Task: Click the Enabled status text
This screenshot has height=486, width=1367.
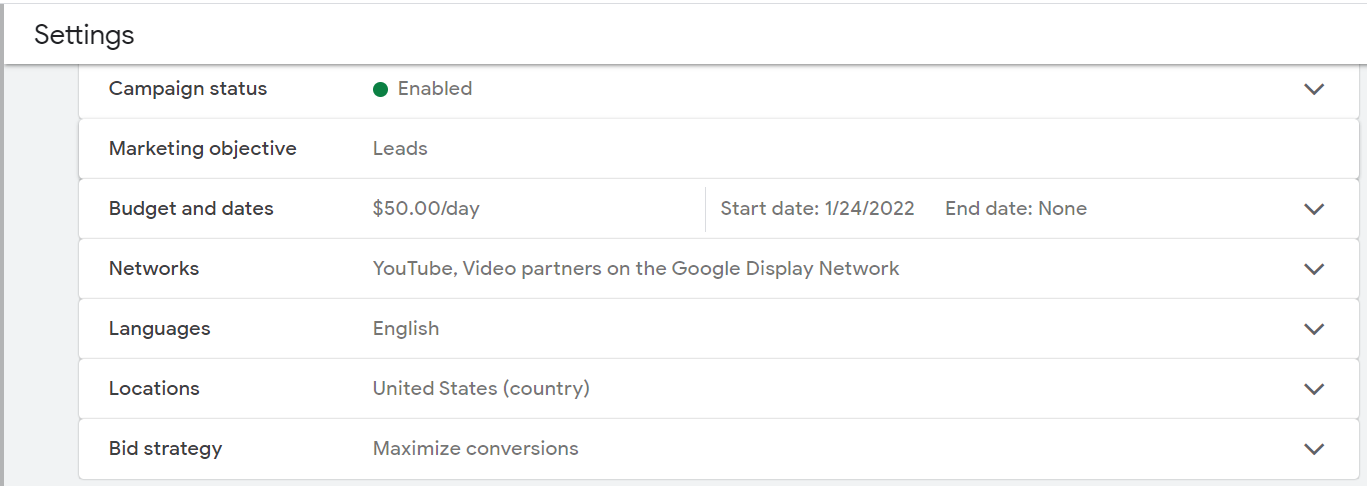Action: coord(435,89)
